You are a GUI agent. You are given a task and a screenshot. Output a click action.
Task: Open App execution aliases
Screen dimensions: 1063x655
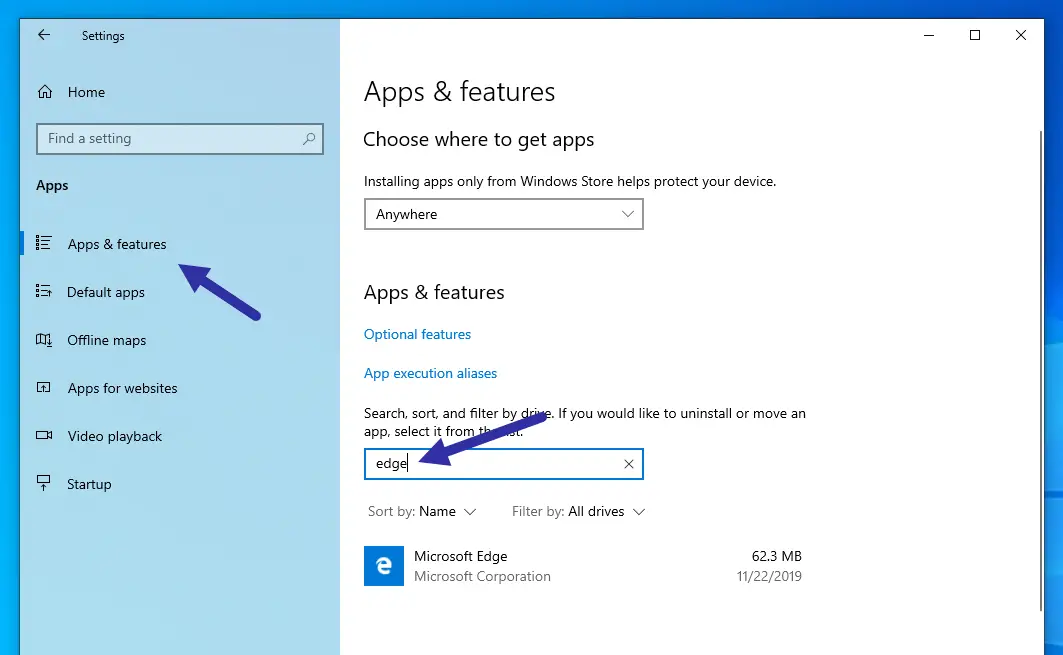click(430, 373)
